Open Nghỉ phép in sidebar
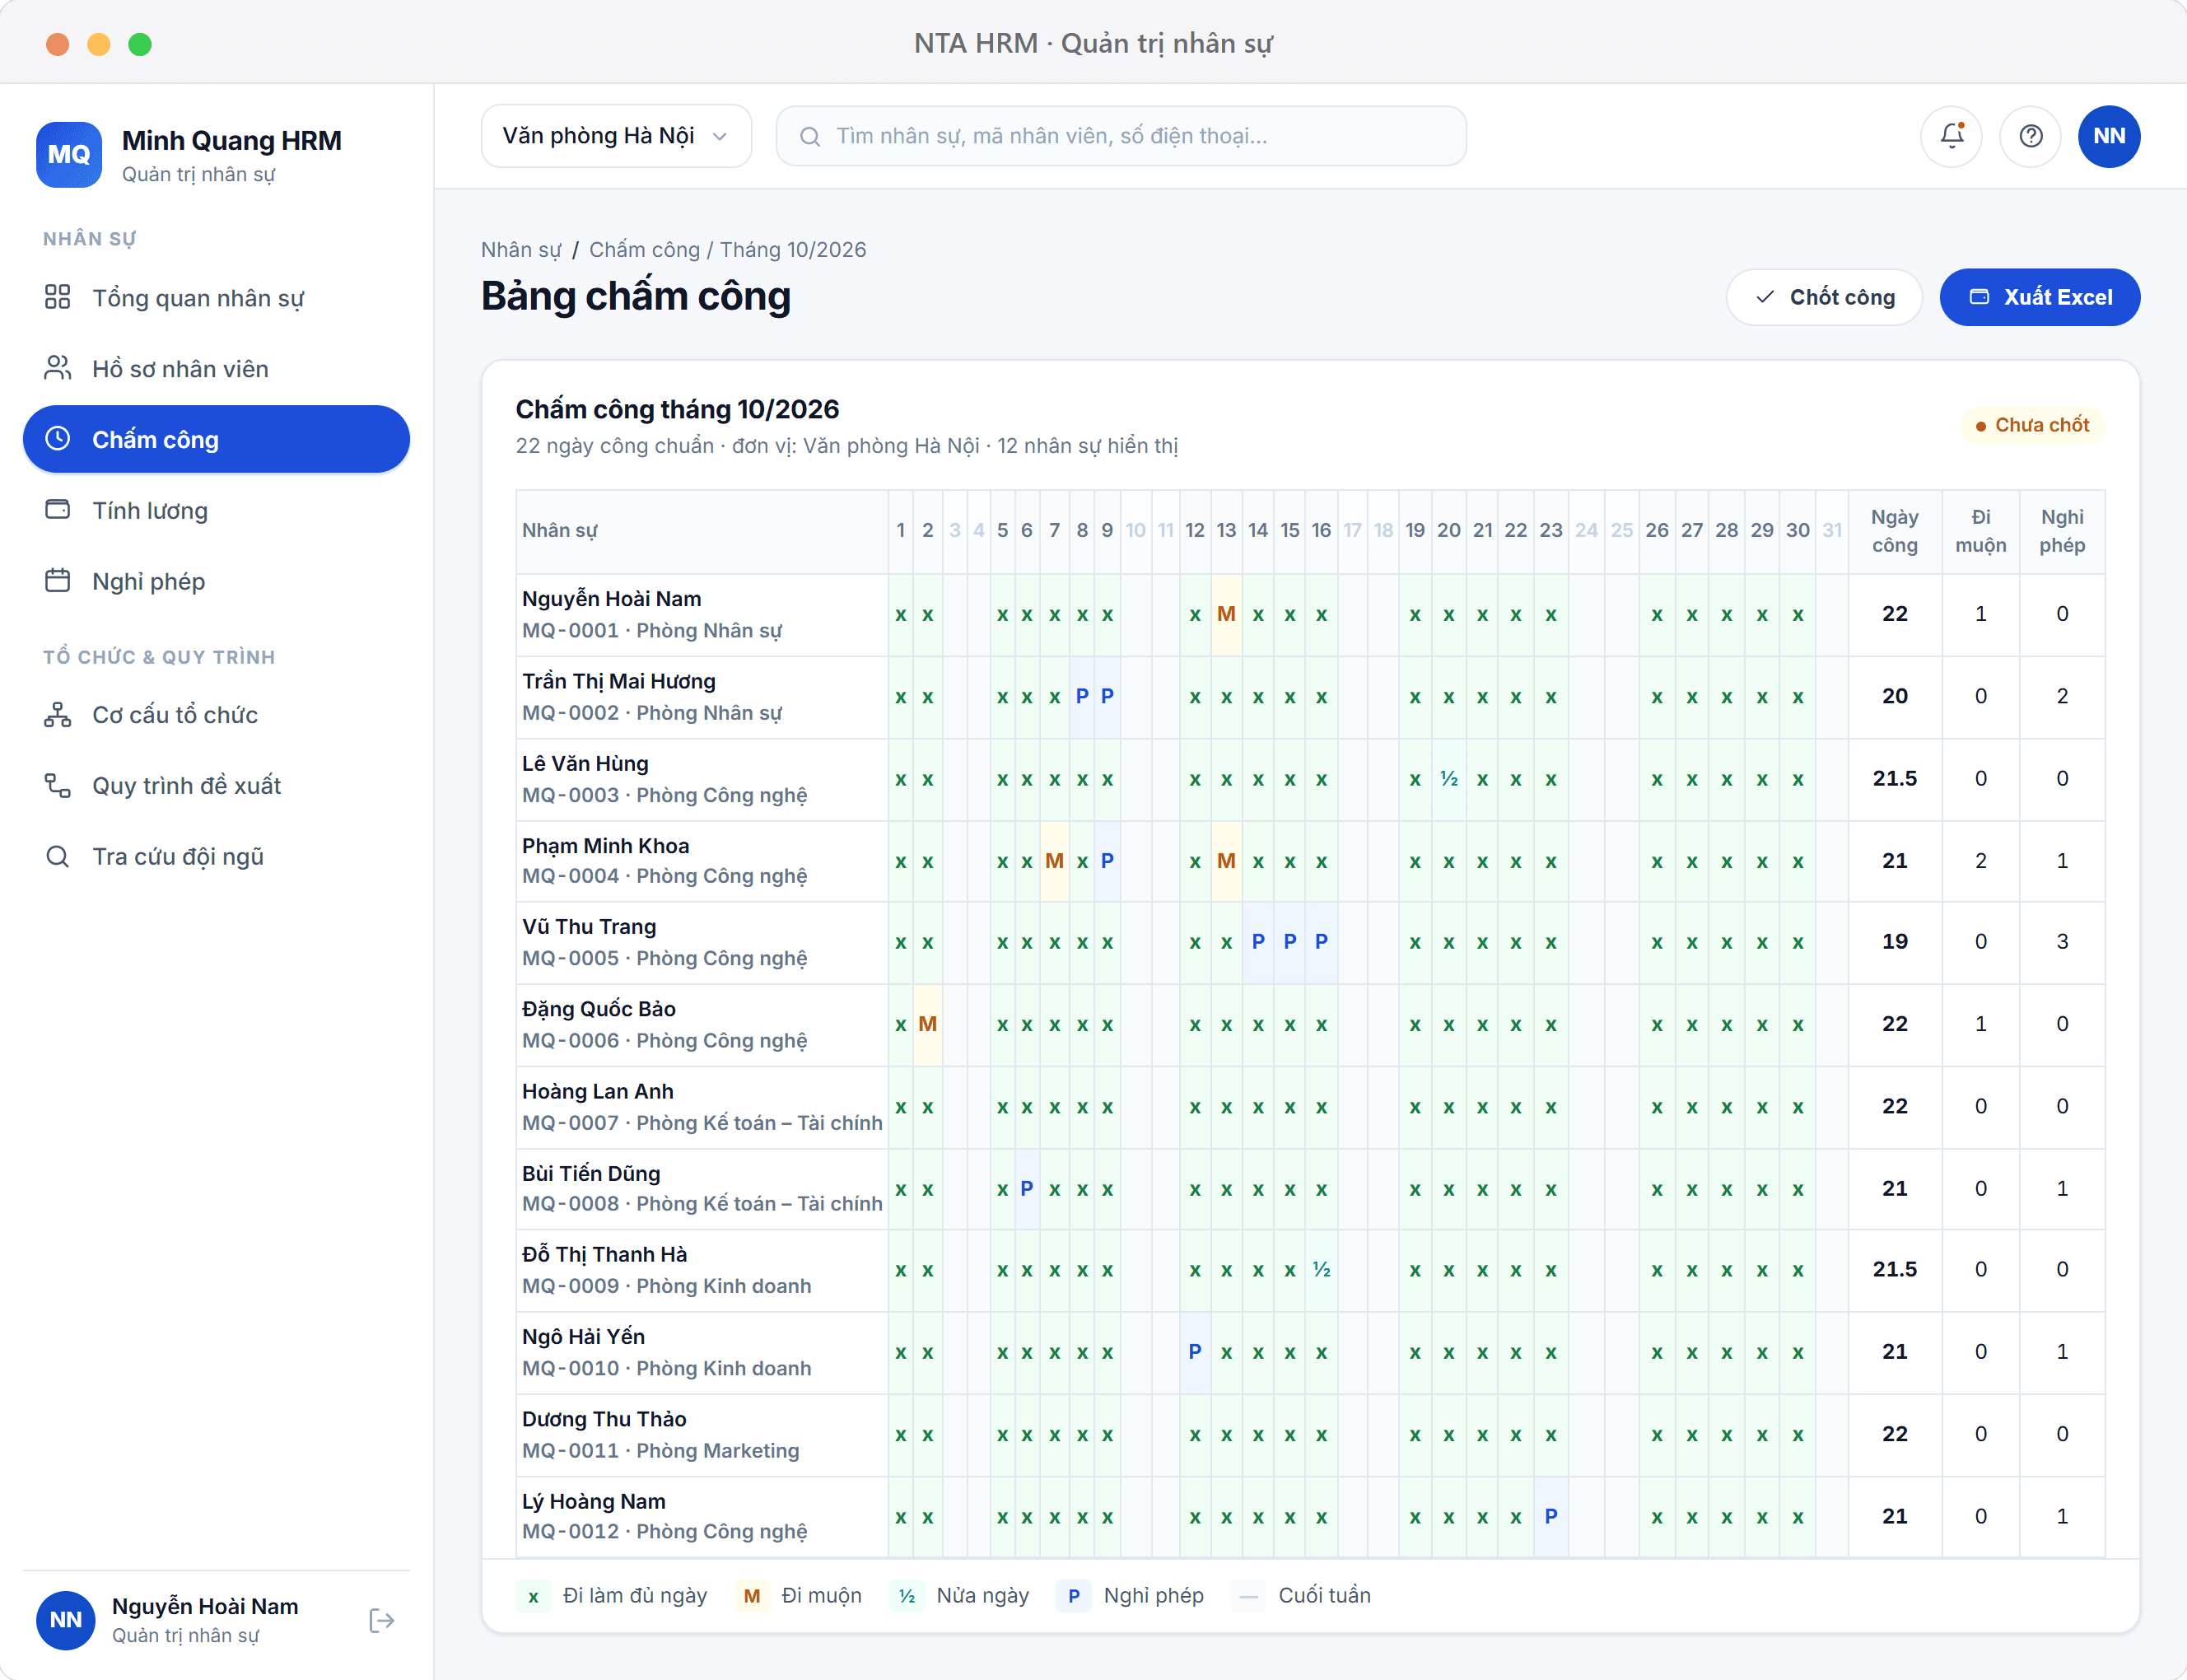This screenshot has width=2187, height=1680. point(216,581)
